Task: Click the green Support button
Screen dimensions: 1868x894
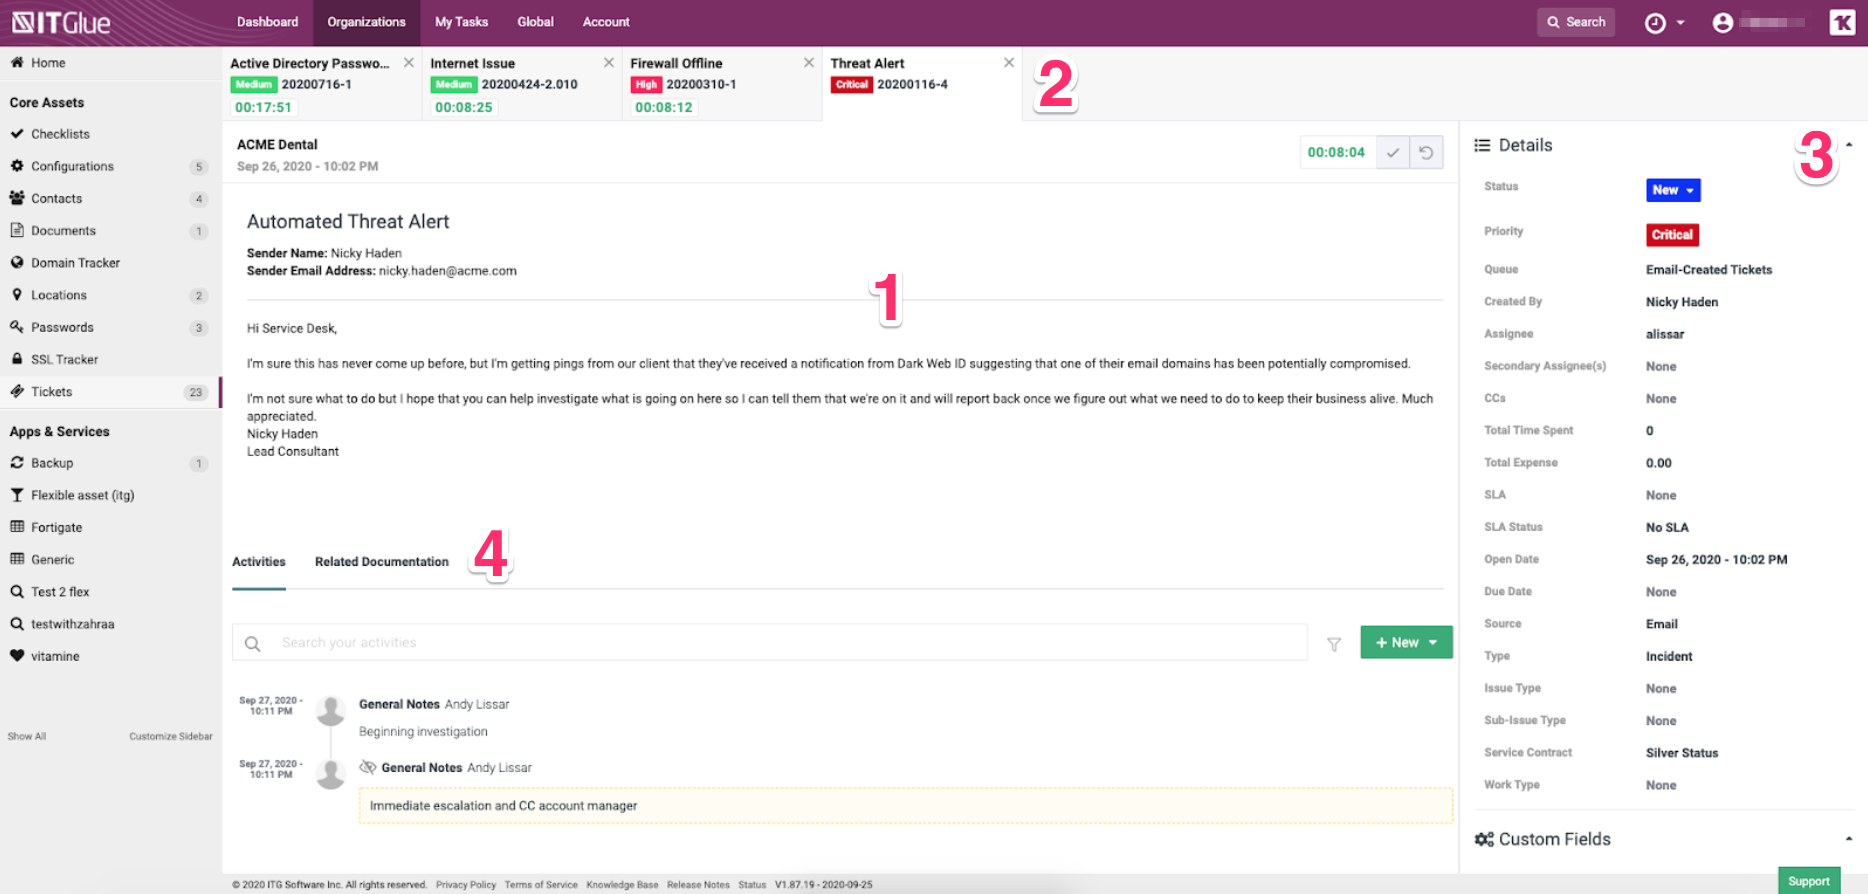Action: coord(1808,881)
